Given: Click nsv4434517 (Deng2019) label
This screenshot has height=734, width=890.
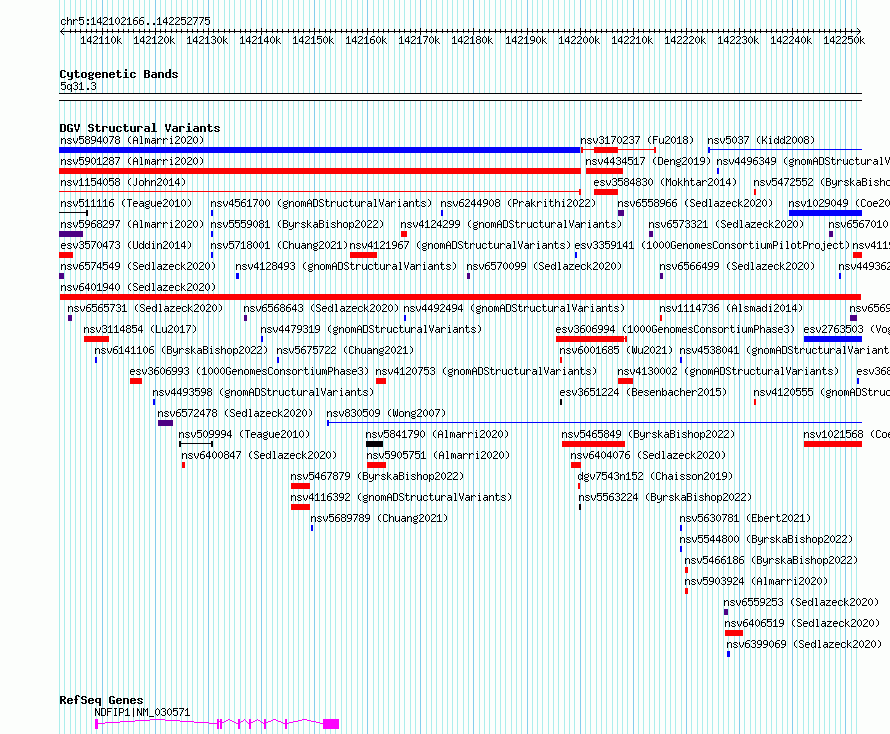Looking at the screenshot, I should 648,161.
